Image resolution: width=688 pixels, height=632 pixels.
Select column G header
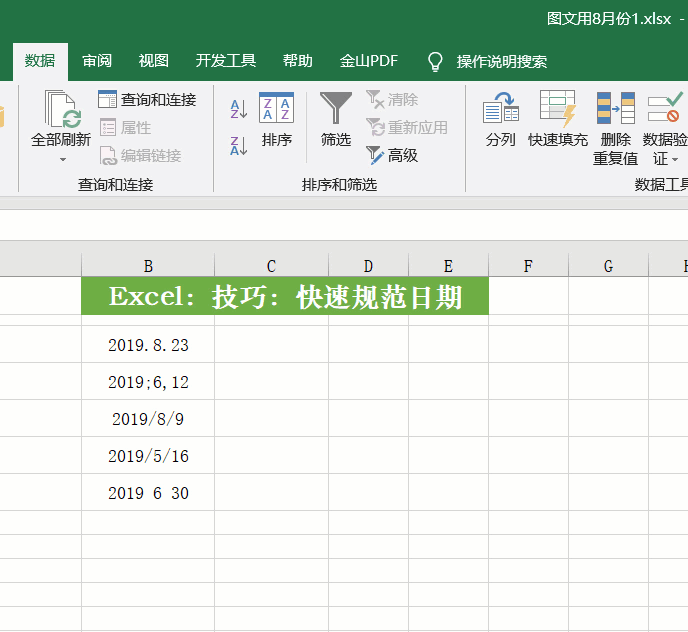tap(608, 266)
